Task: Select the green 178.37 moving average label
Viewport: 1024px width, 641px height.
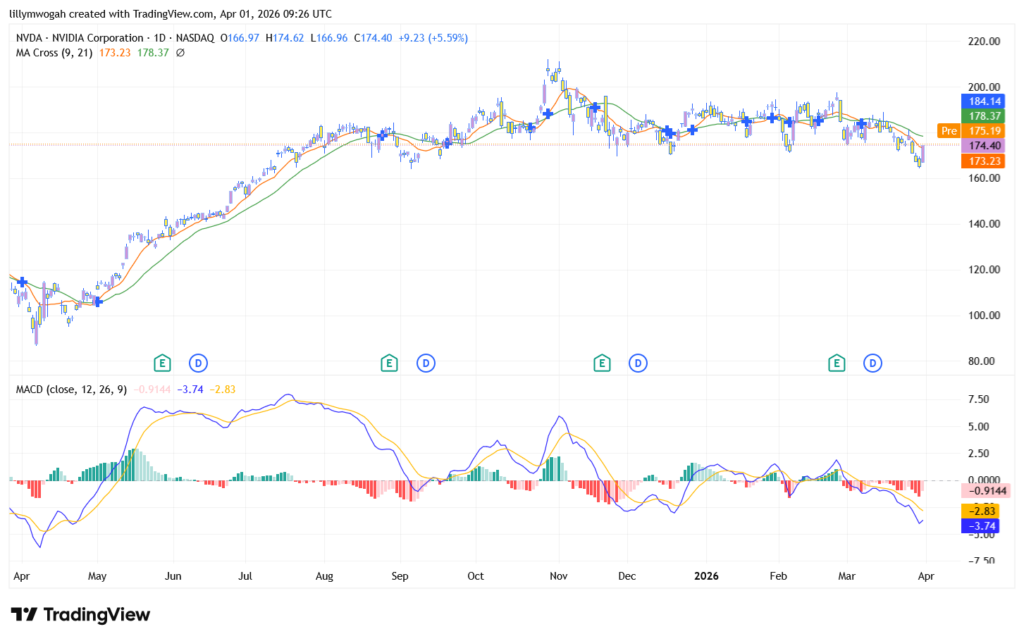Action: [x=981, y=116]
